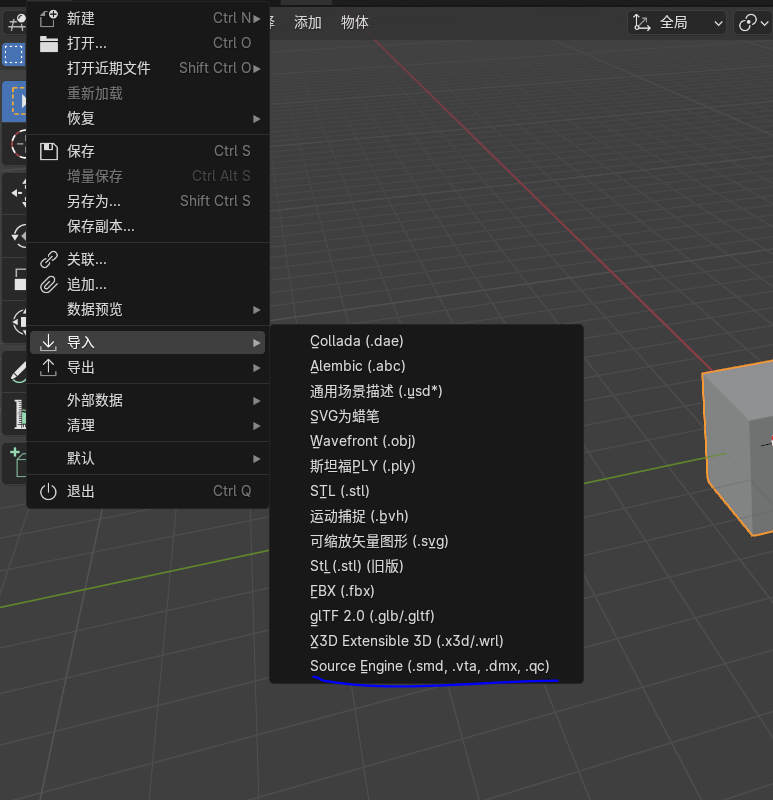Open the pivot point icon dropdown

(x=754, y=23)
